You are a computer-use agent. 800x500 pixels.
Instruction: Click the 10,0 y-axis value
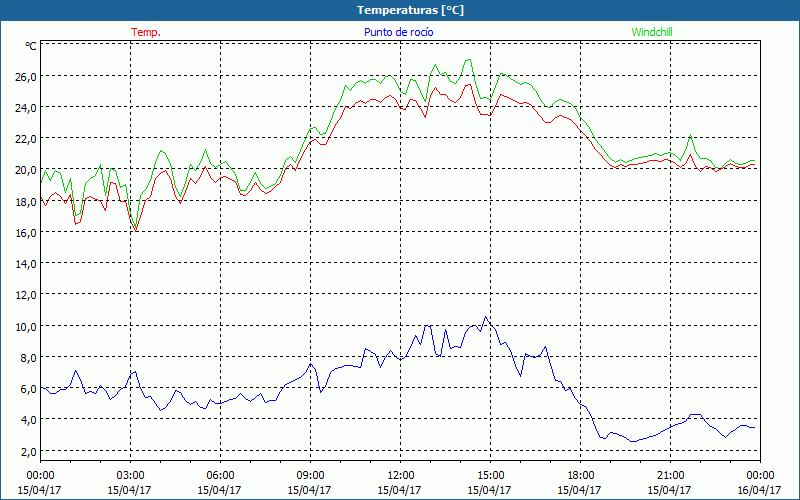tap(26, 327)
